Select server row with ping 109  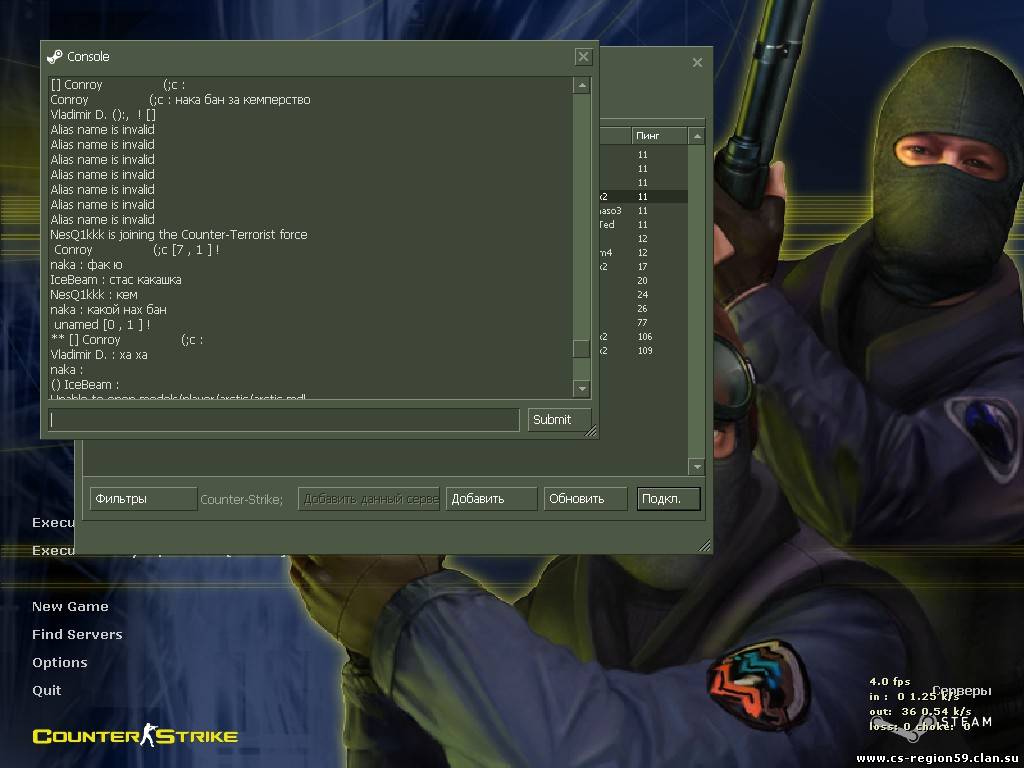click(x=643, y=351)
